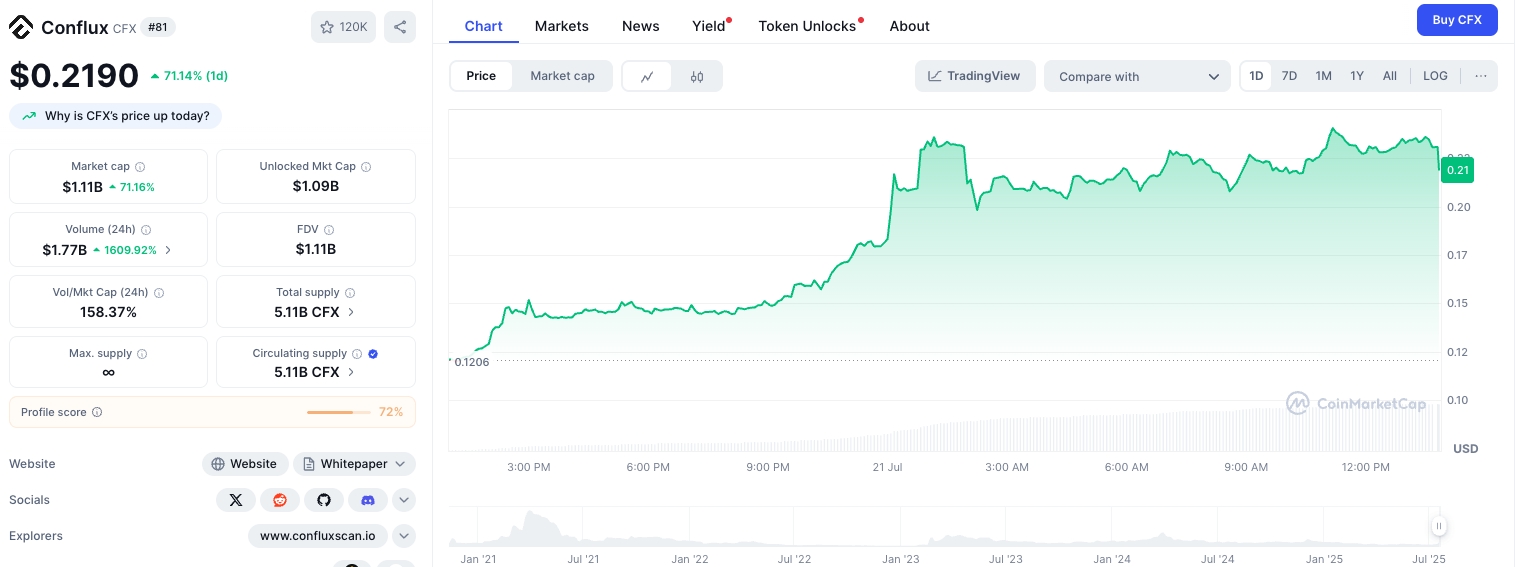Expand more socials chevron
The height and width of the screenshot is (567, 1515).
coord(404,500)
